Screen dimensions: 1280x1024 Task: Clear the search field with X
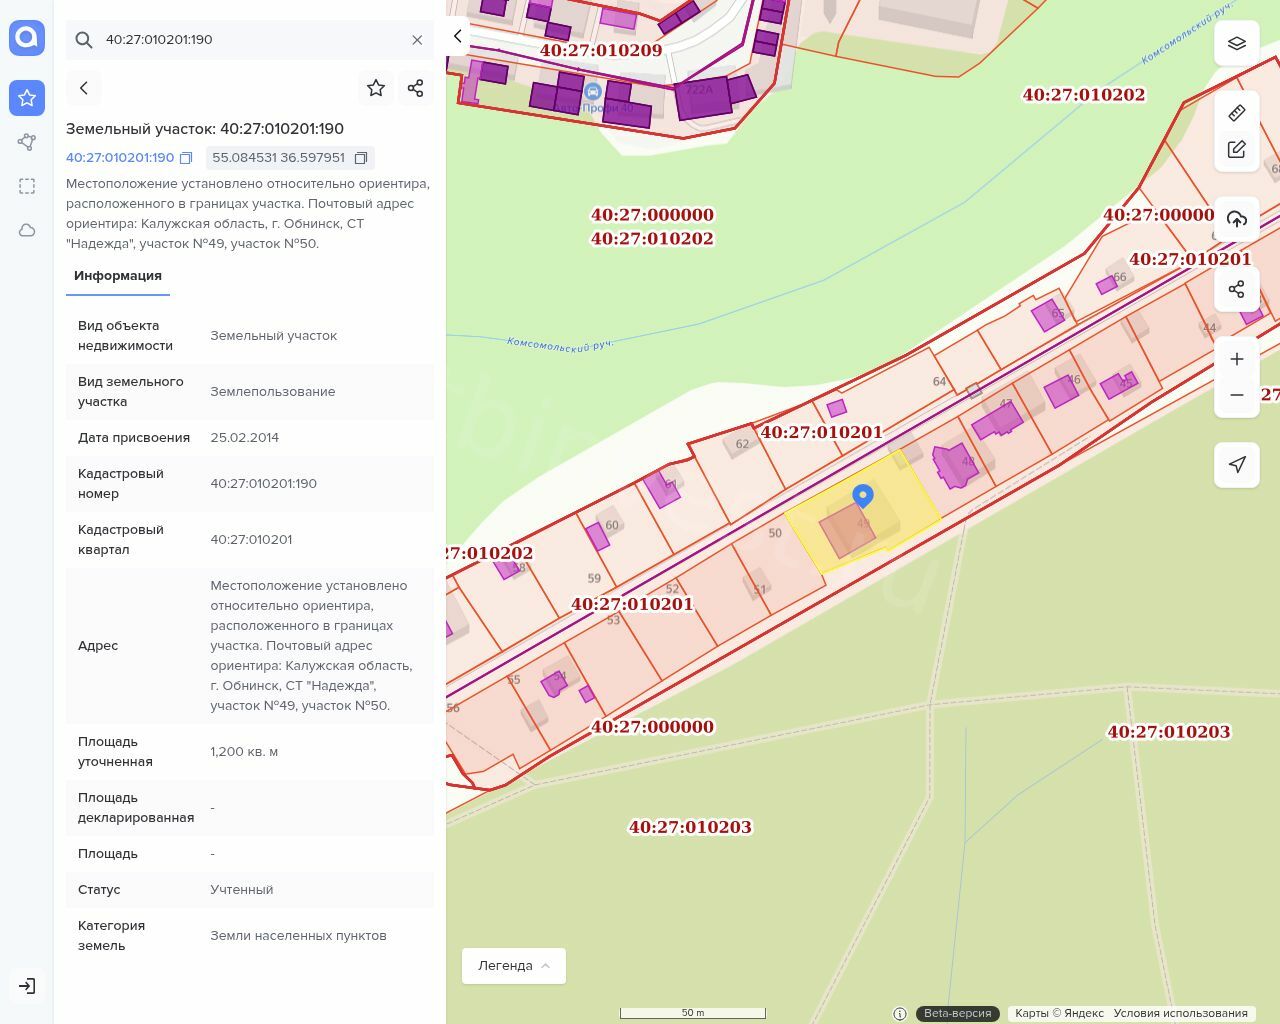417,40
